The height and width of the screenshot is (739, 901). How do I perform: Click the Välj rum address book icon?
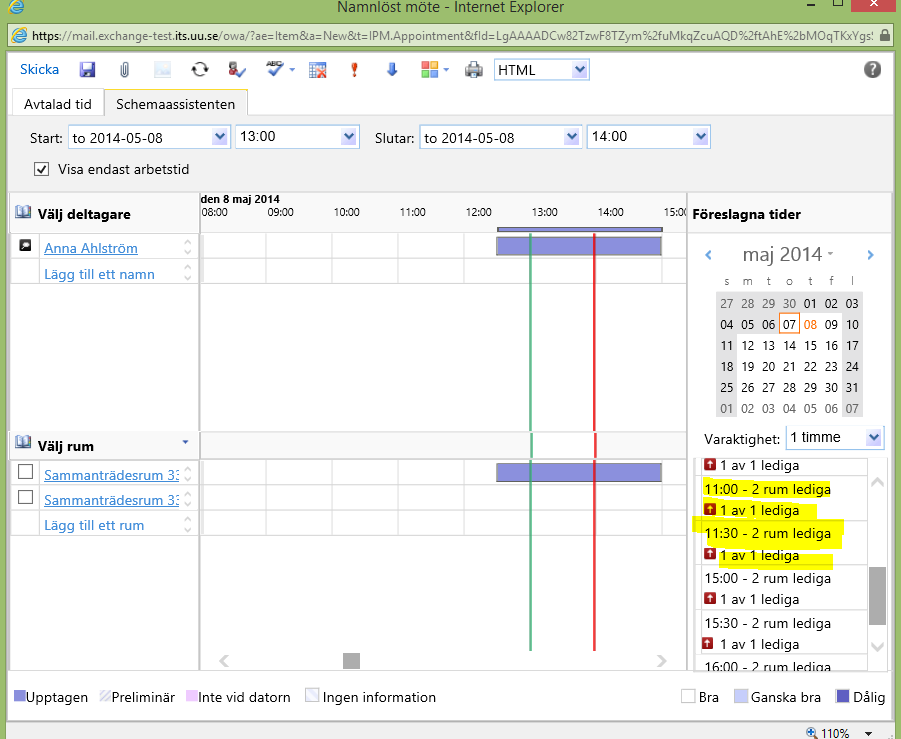tap(22, 443)
